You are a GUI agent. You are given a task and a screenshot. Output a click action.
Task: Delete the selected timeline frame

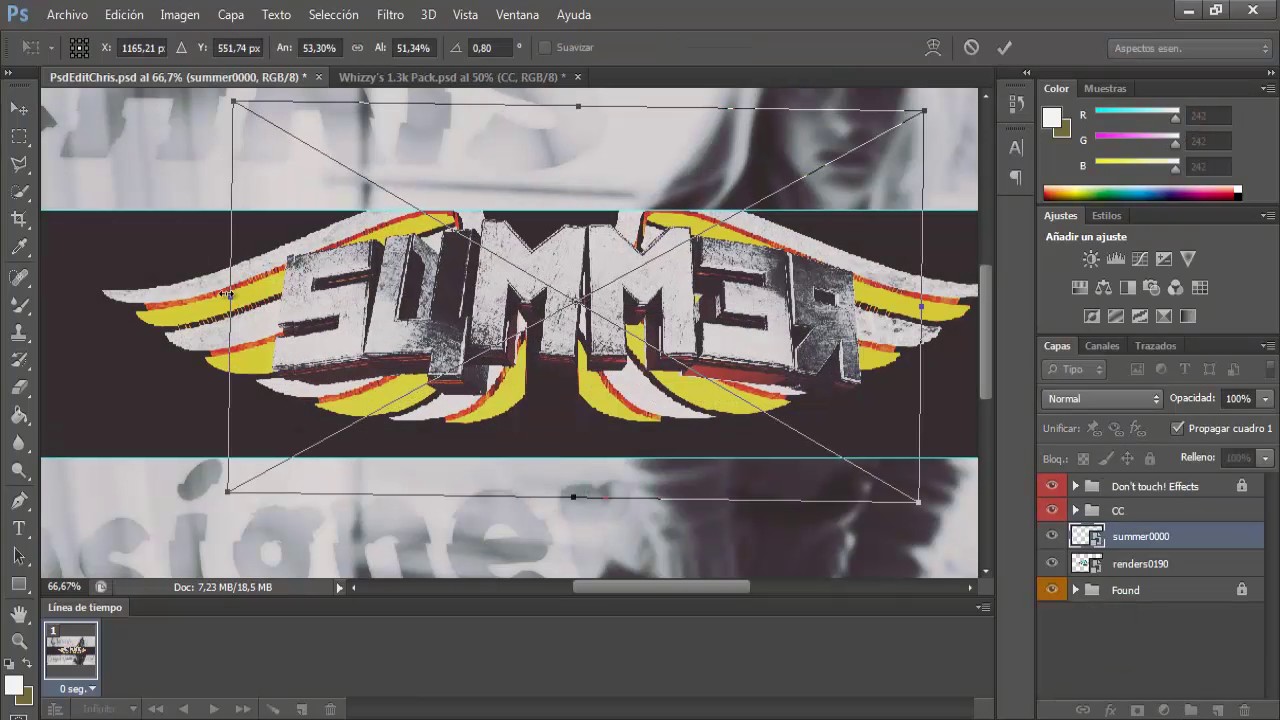pyautogui.click(x=330, y=709)
